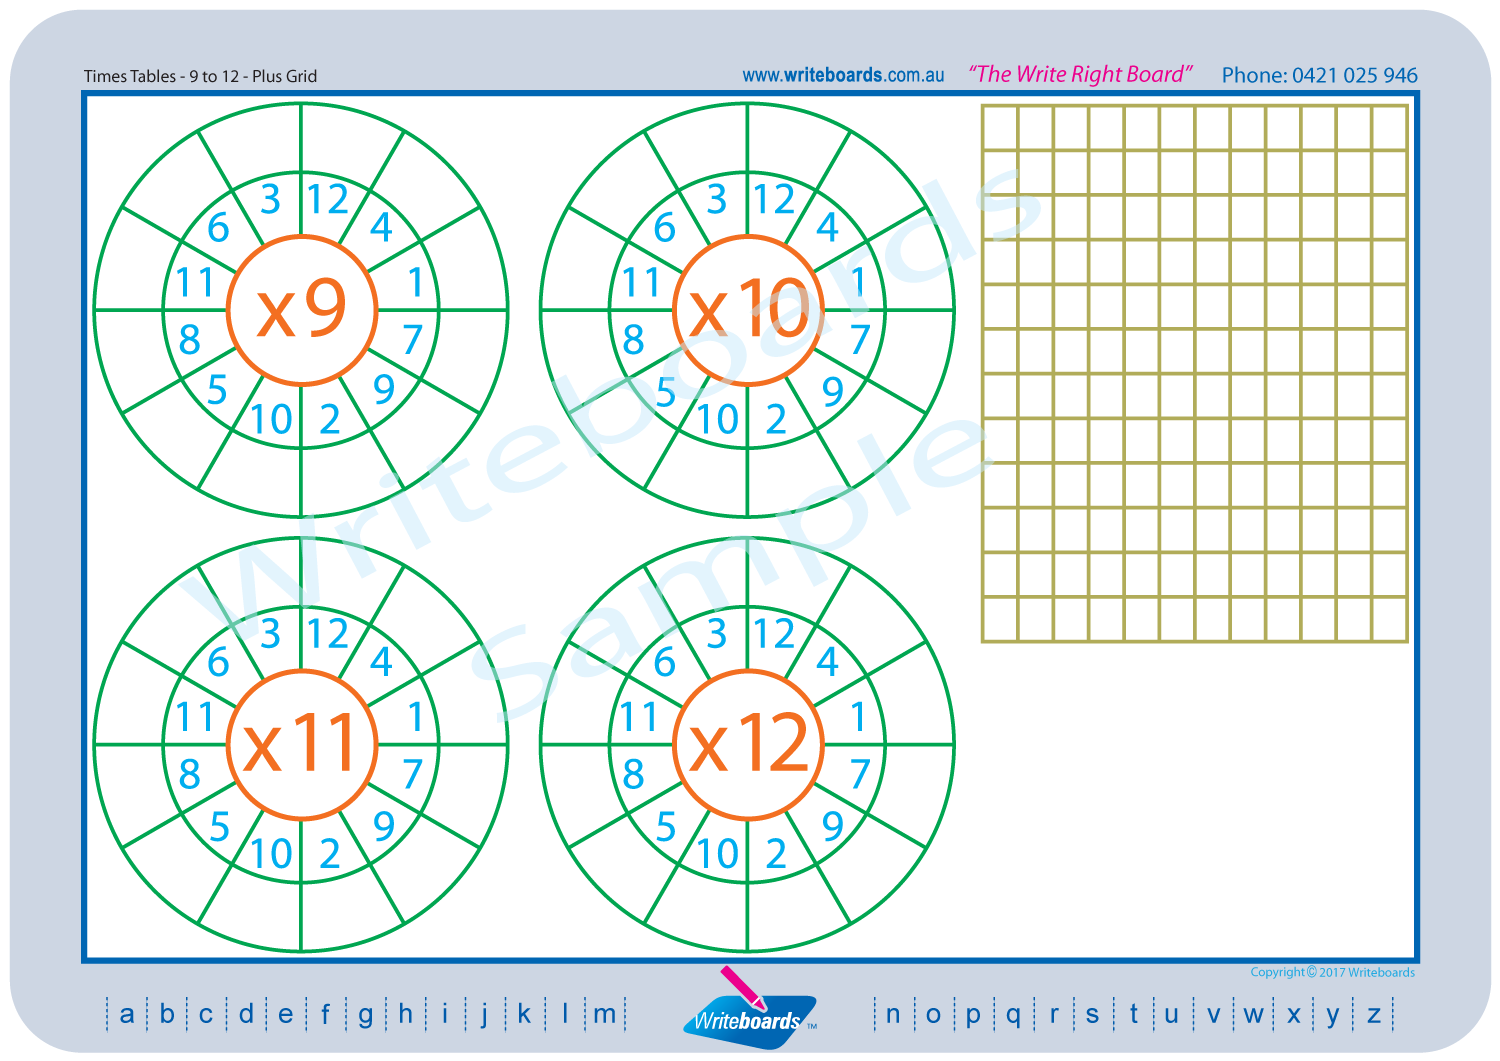The height and width of the screenshot is (1061, 1500).
Task: Click letter k in the alphabet strip
Action: coord(524,1013)
